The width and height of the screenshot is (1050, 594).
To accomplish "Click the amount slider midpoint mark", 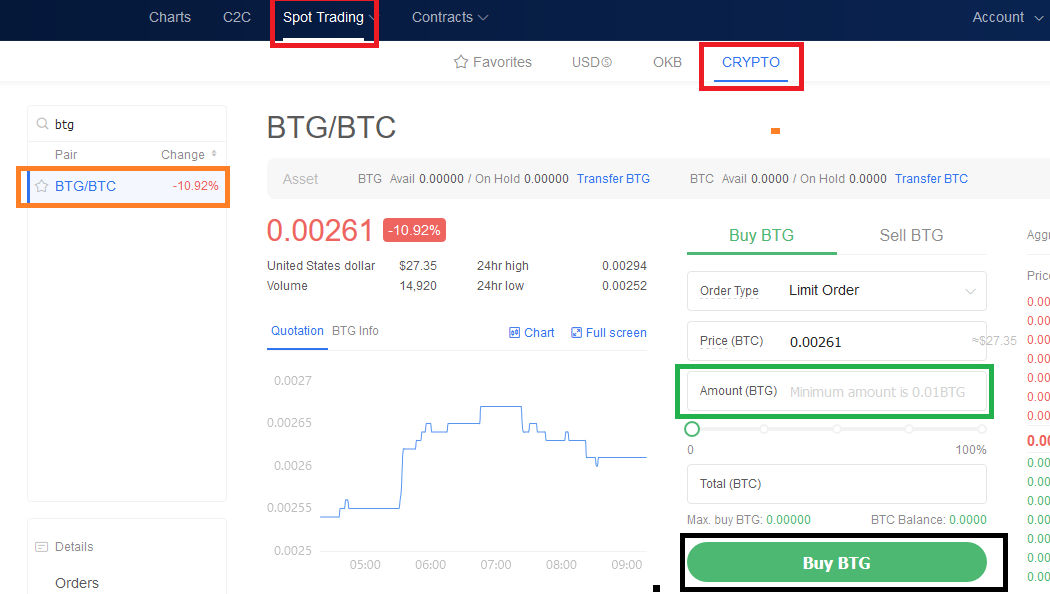I will (x=836, y=429).
